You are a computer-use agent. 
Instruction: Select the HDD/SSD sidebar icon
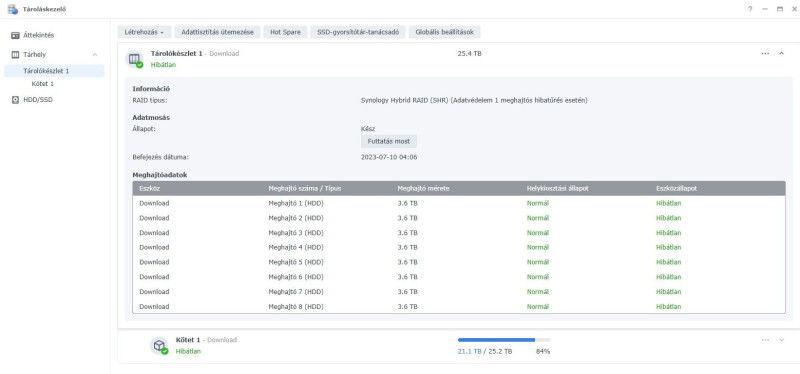[15, 99]
